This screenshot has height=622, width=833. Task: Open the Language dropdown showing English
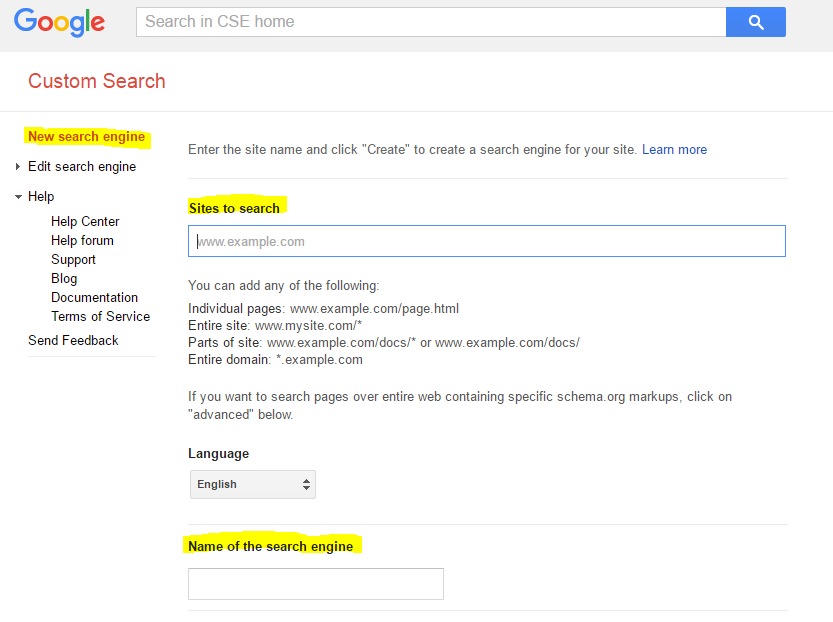tap(253, 484)
